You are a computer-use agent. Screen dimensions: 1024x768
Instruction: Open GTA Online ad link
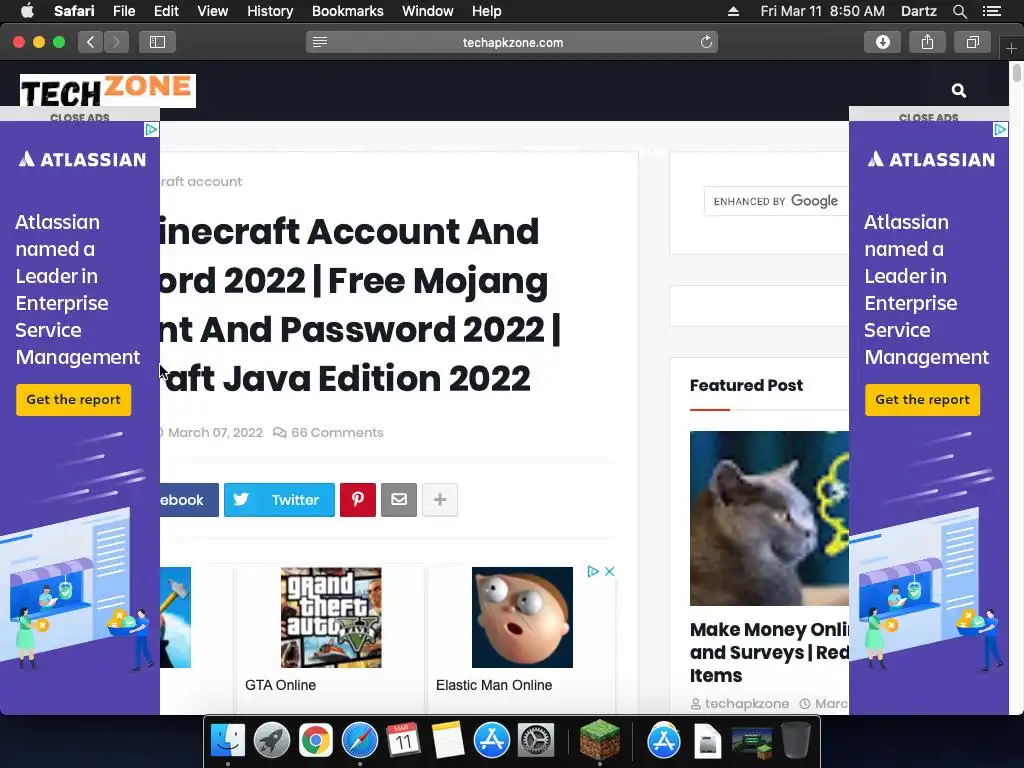(280, 685)
